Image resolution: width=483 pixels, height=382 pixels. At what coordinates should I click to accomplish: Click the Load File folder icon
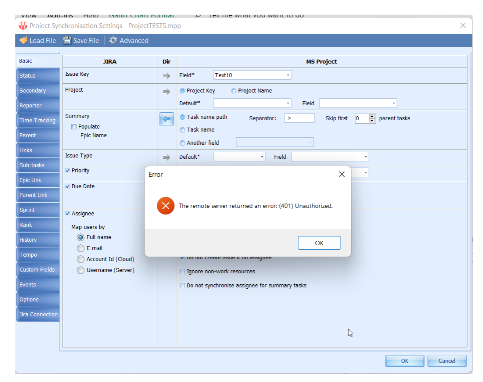click(x=23, y=40)
